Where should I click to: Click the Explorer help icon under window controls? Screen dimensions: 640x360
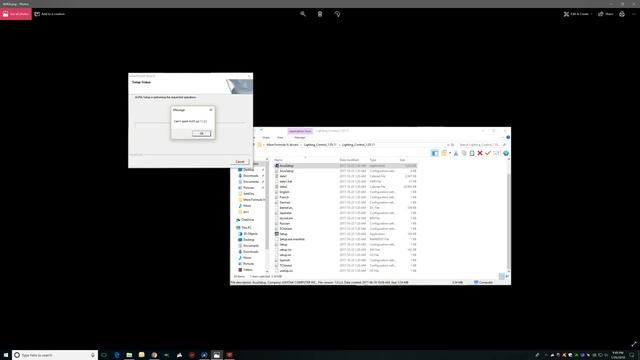(508, 138)
